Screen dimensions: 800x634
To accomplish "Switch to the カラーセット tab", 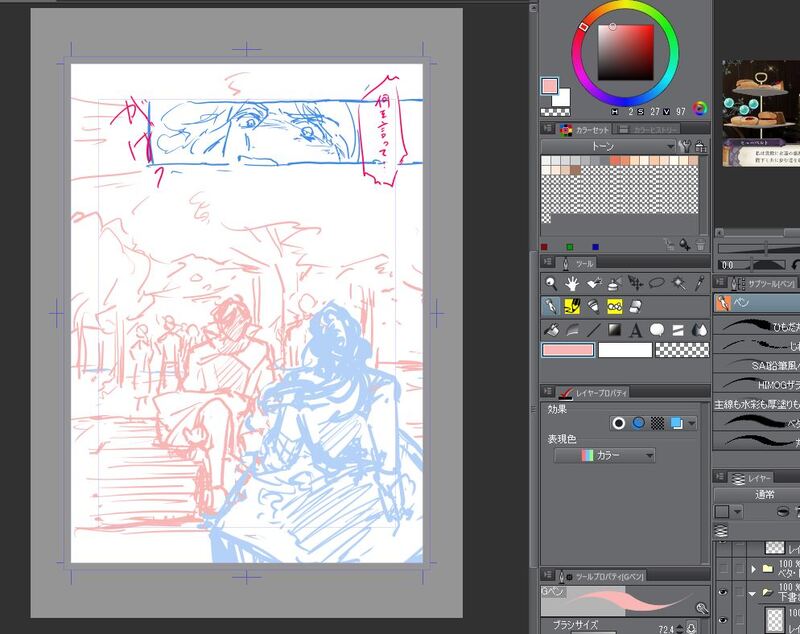I will (585, 130).
